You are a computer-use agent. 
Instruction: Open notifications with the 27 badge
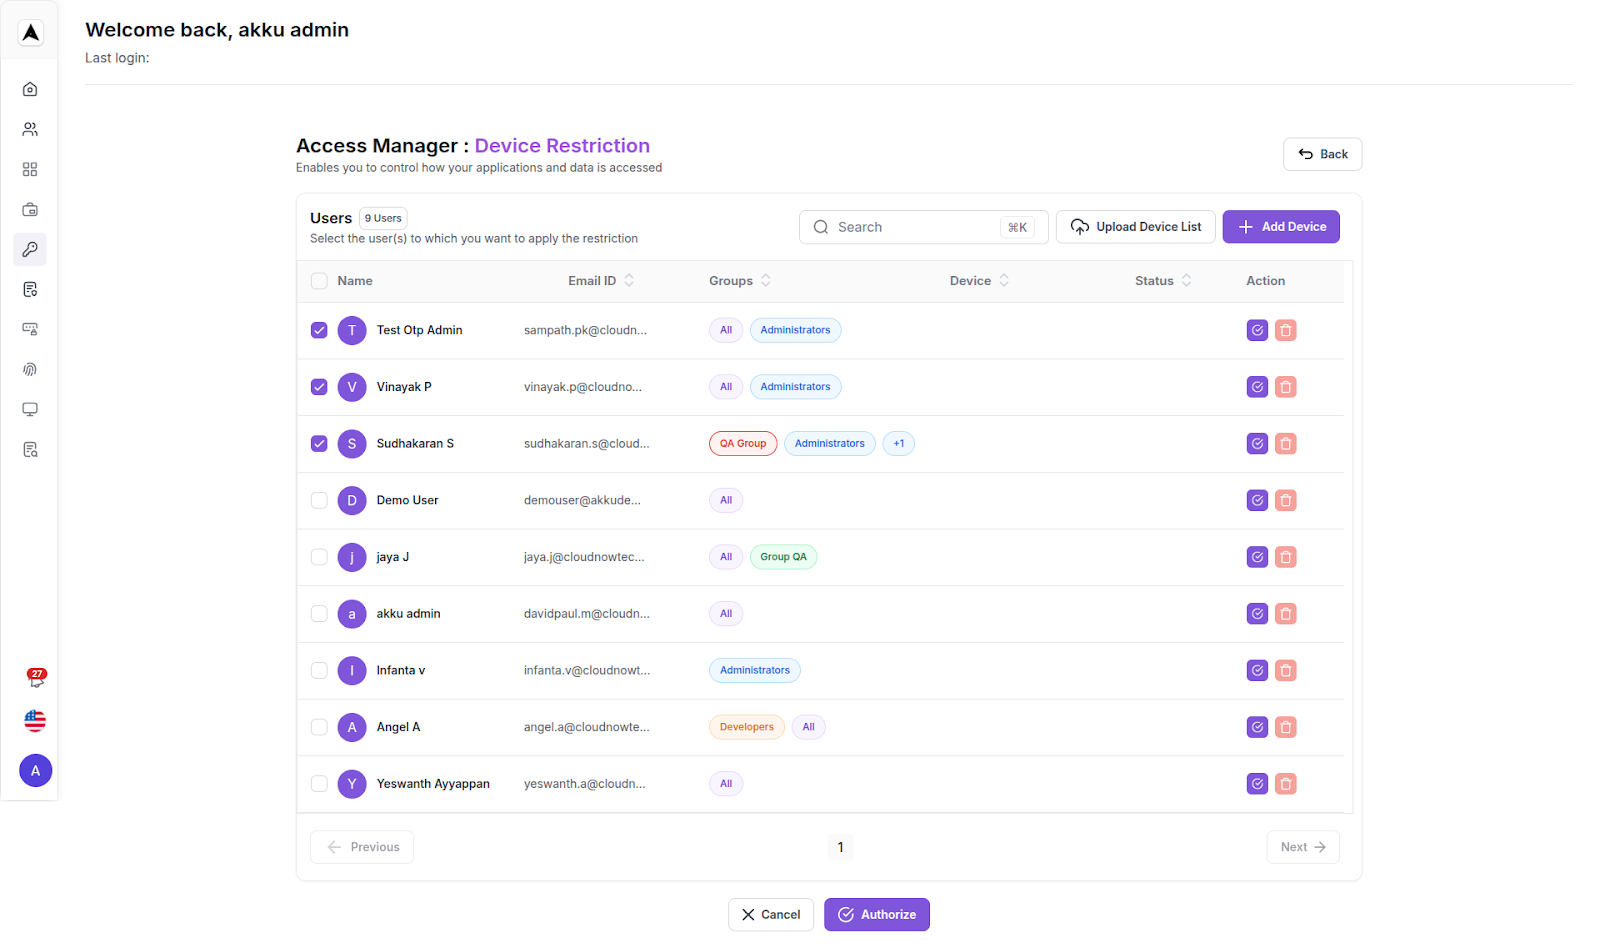click(36, 678)
